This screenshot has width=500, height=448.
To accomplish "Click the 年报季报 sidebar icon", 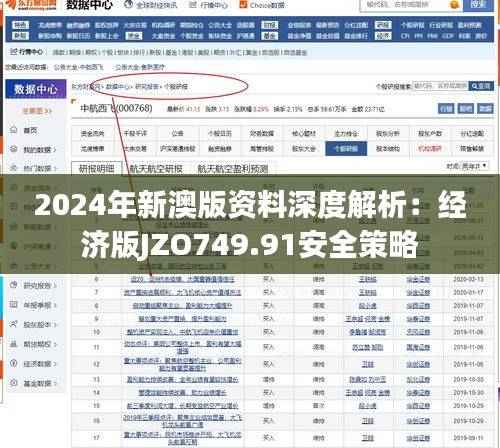I will tap(14, 304).
